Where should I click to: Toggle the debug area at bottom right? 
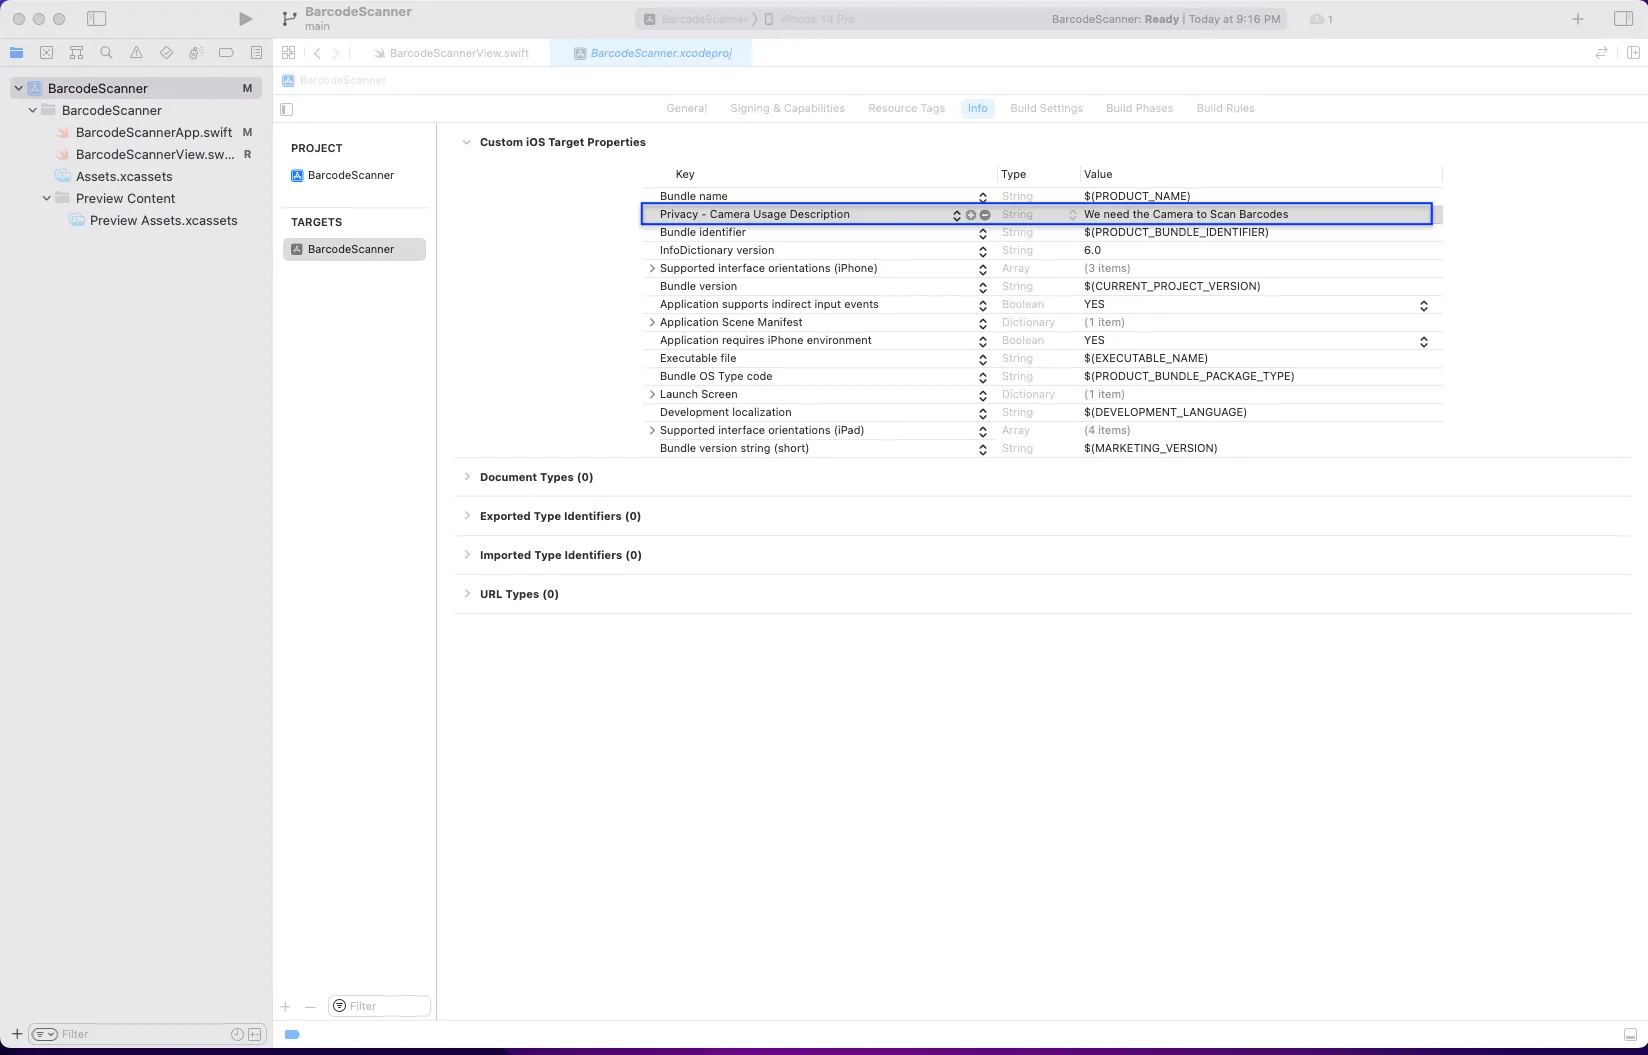pos(1630,1034)
